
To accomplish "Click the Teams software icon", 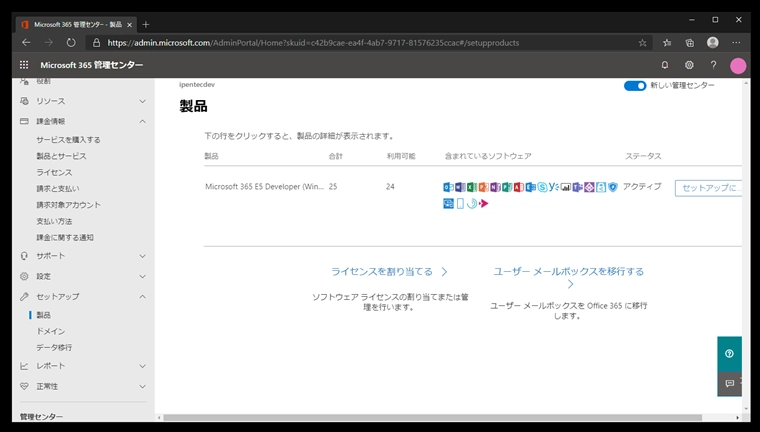I will [577, 187].
